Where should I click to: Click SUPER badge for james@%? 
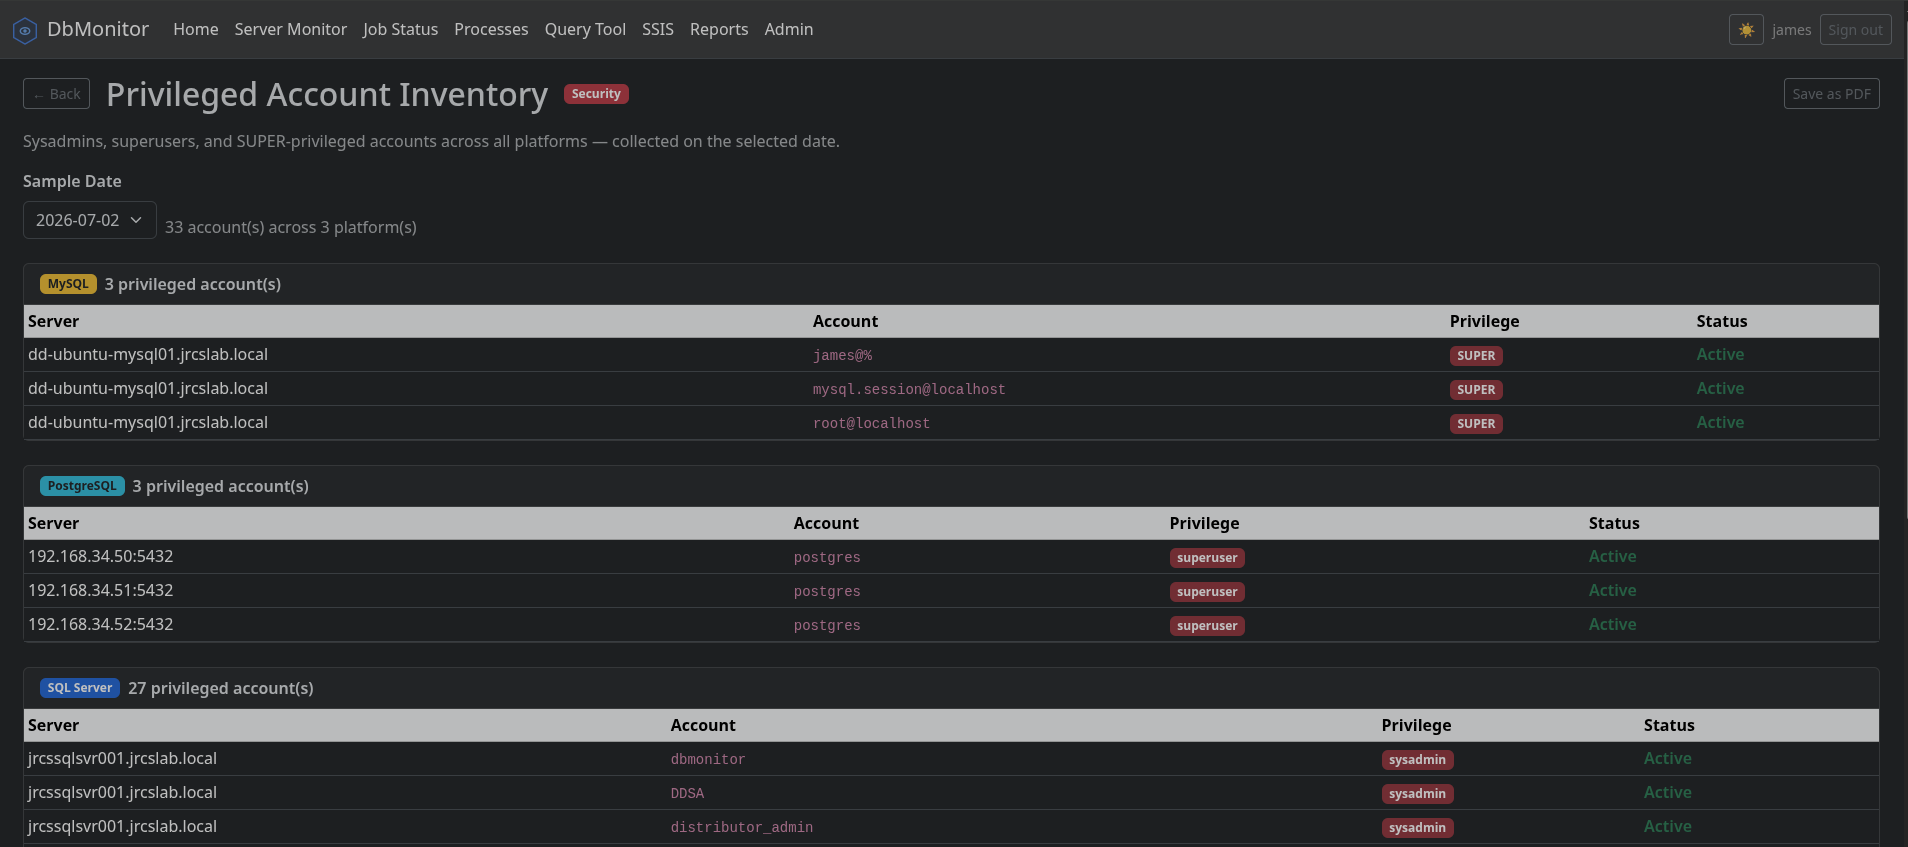point(1476,356)
